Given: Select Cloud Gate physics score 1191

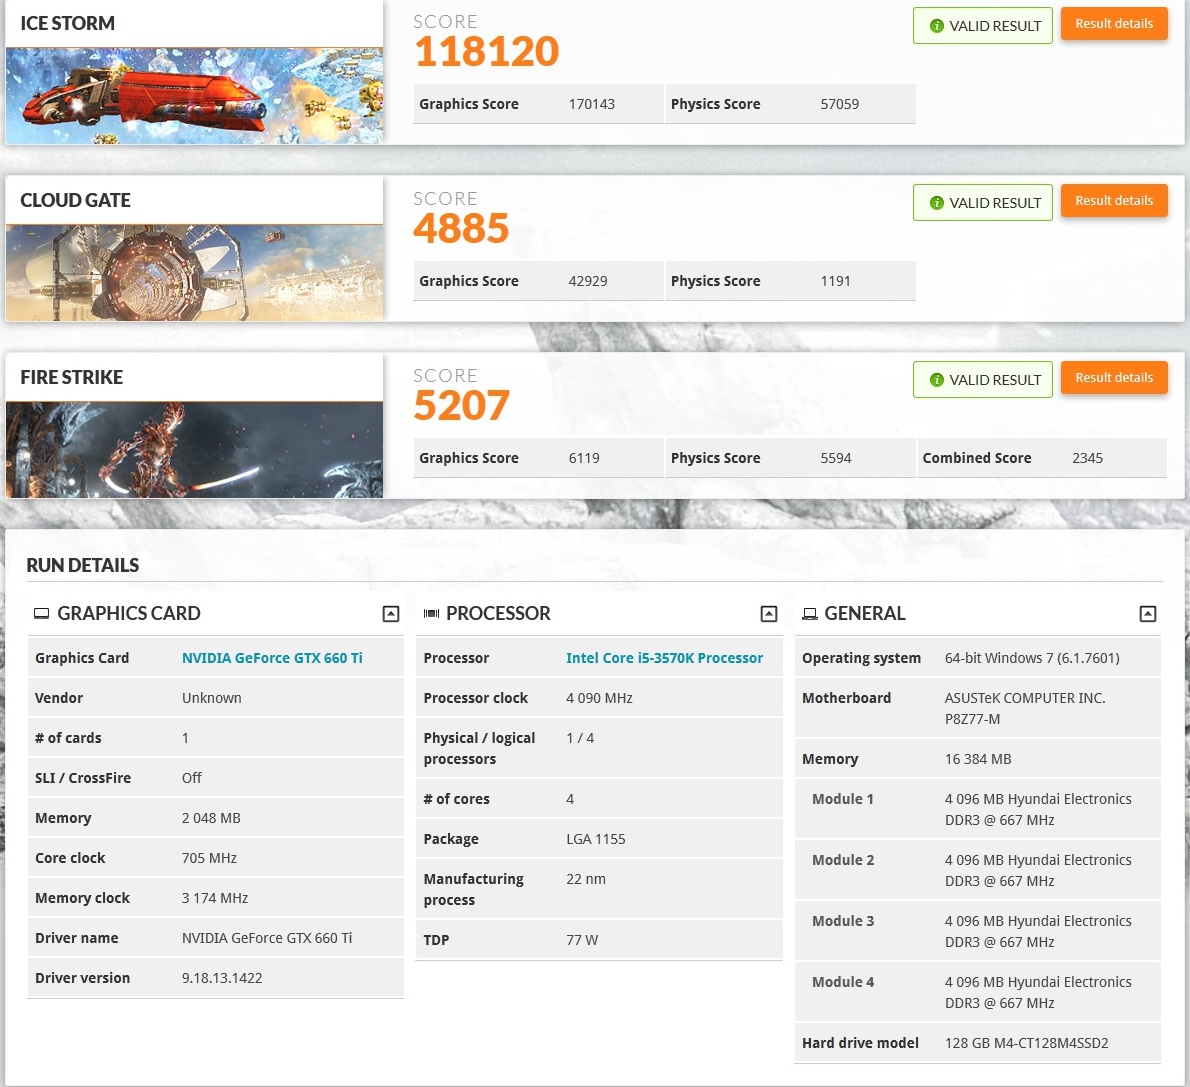Looking at the screenshot, I should coord(835,281).
